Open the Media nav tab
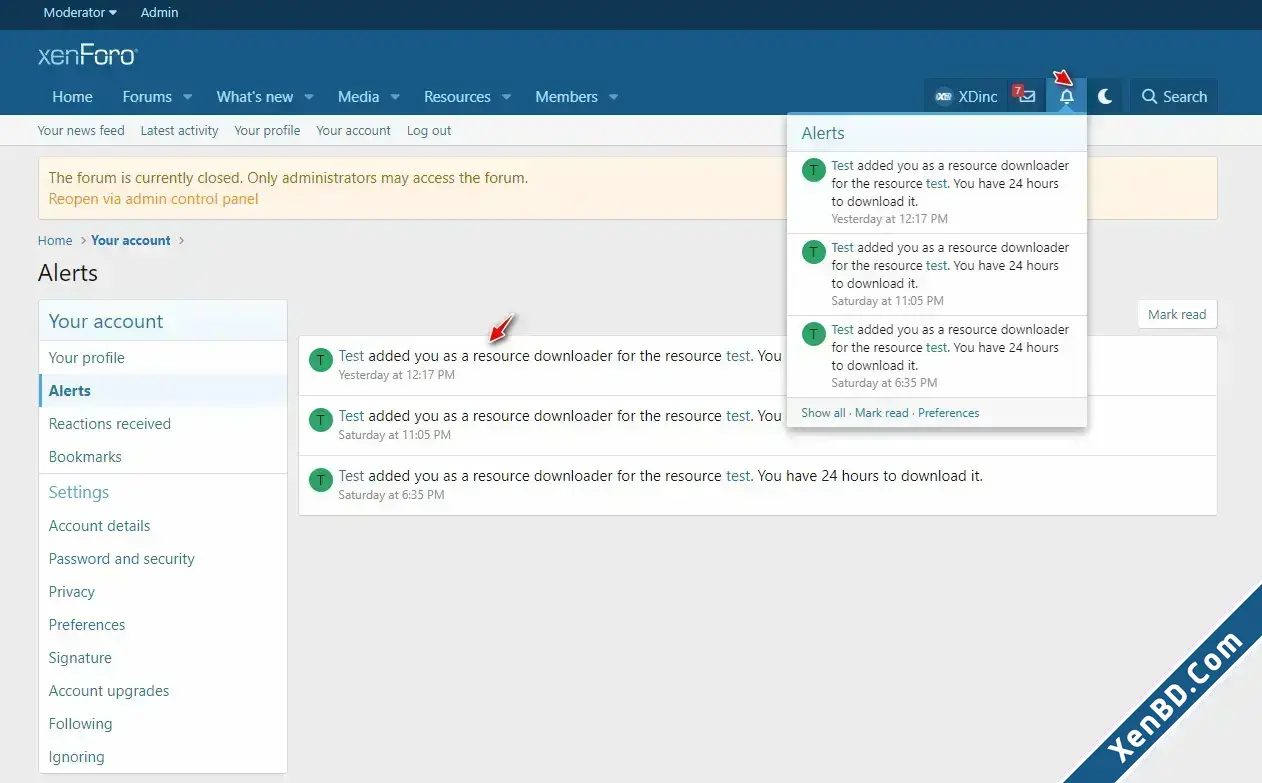The height and width of the screenshot is (783, 1262). click(x=358, y=97)
